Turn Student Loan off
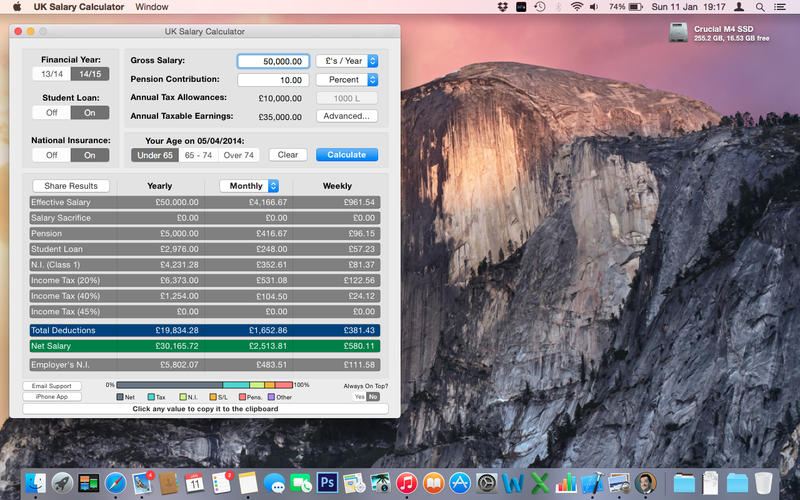This screenshot has height=500, width=800. point(51,113)
